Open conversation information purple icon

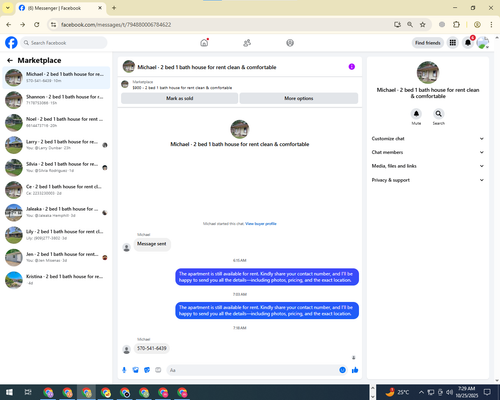352,67
